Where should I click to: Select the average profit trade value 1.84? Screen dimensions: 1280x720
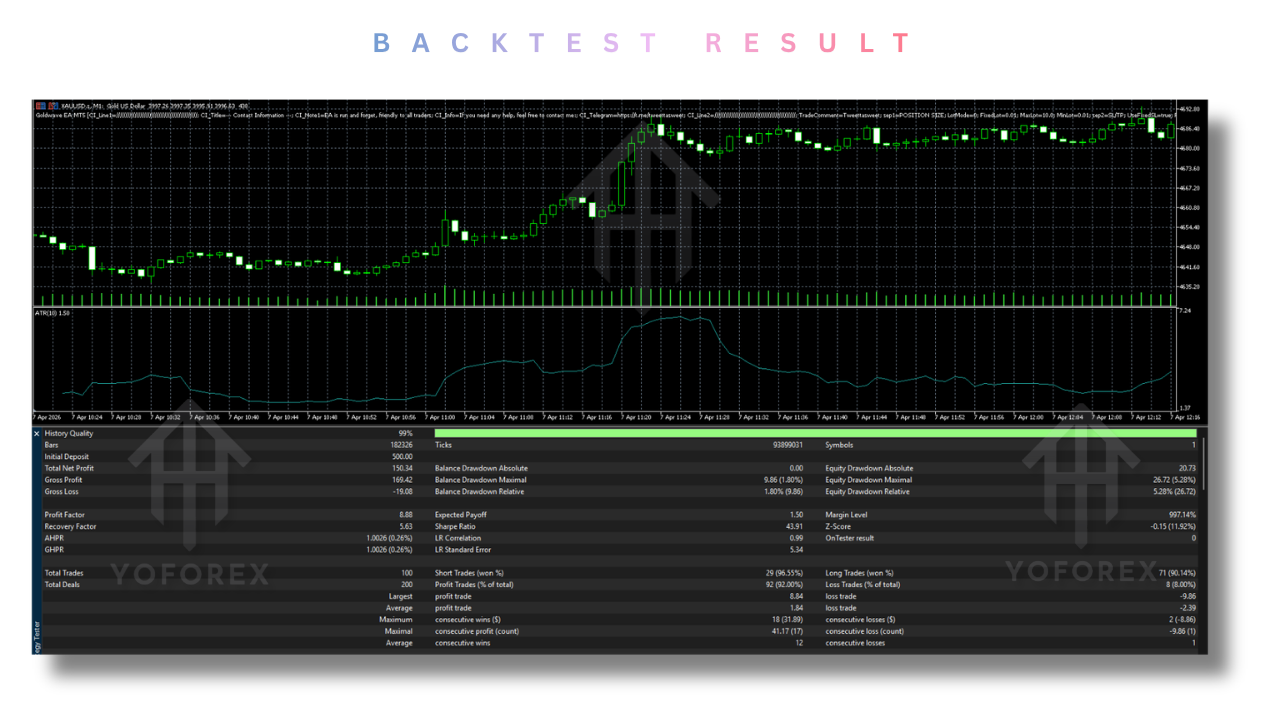pos(796,608)
